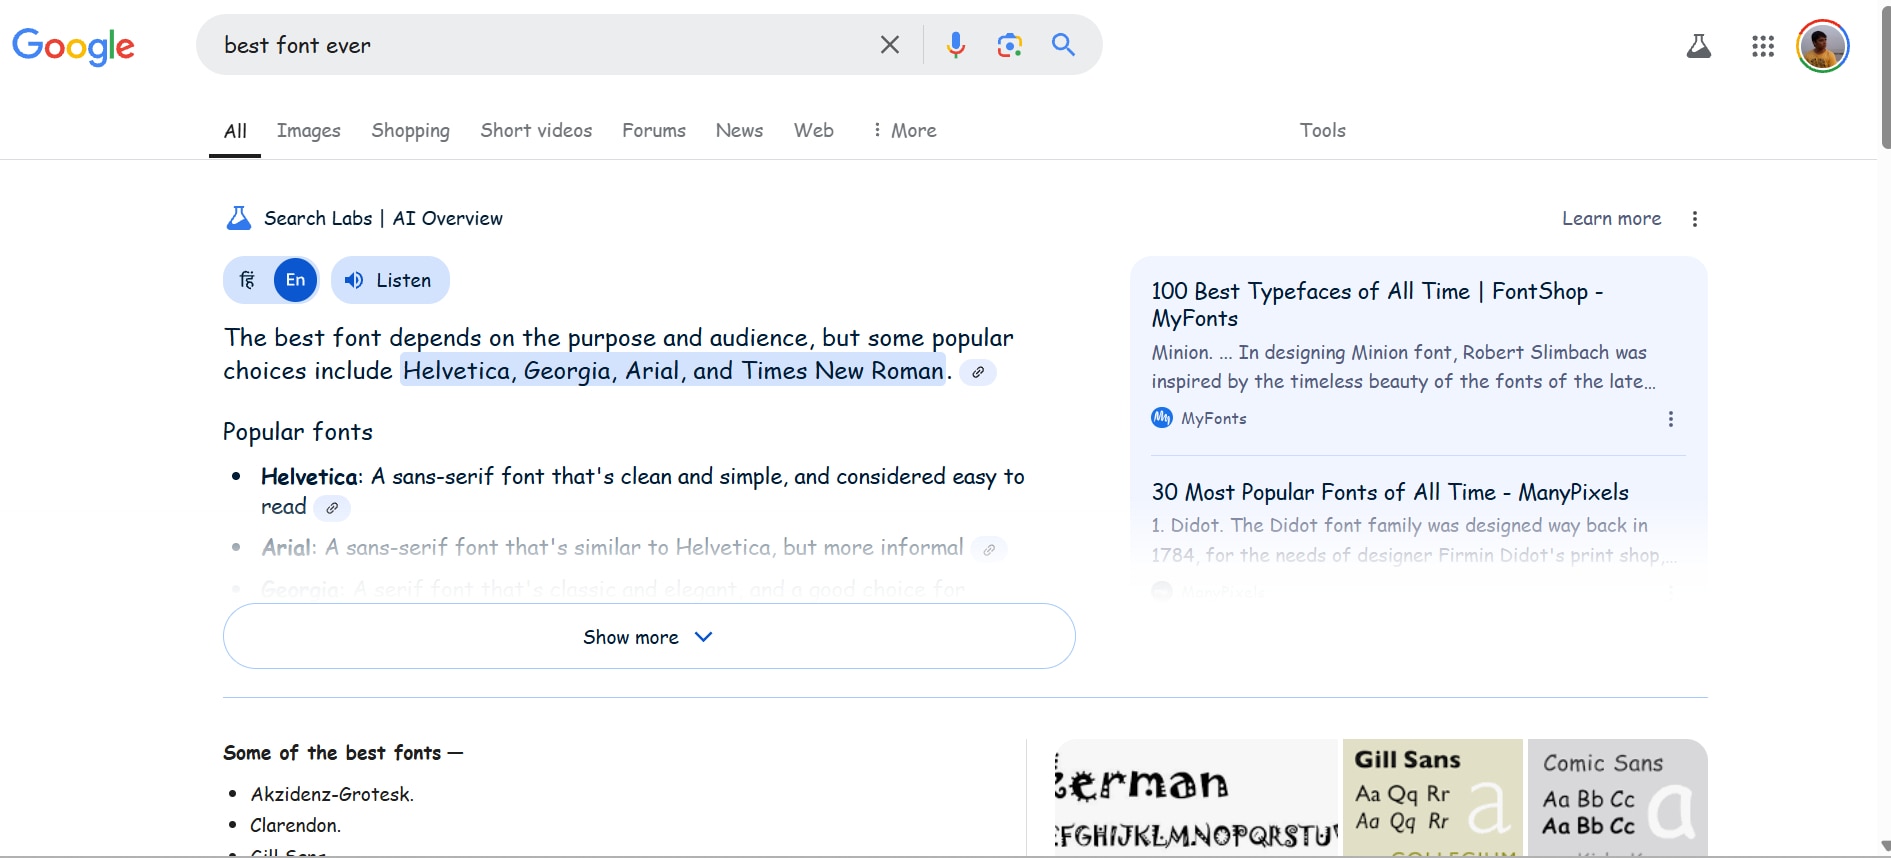Switch AI Overview language to Hindi

pos(247,280)
